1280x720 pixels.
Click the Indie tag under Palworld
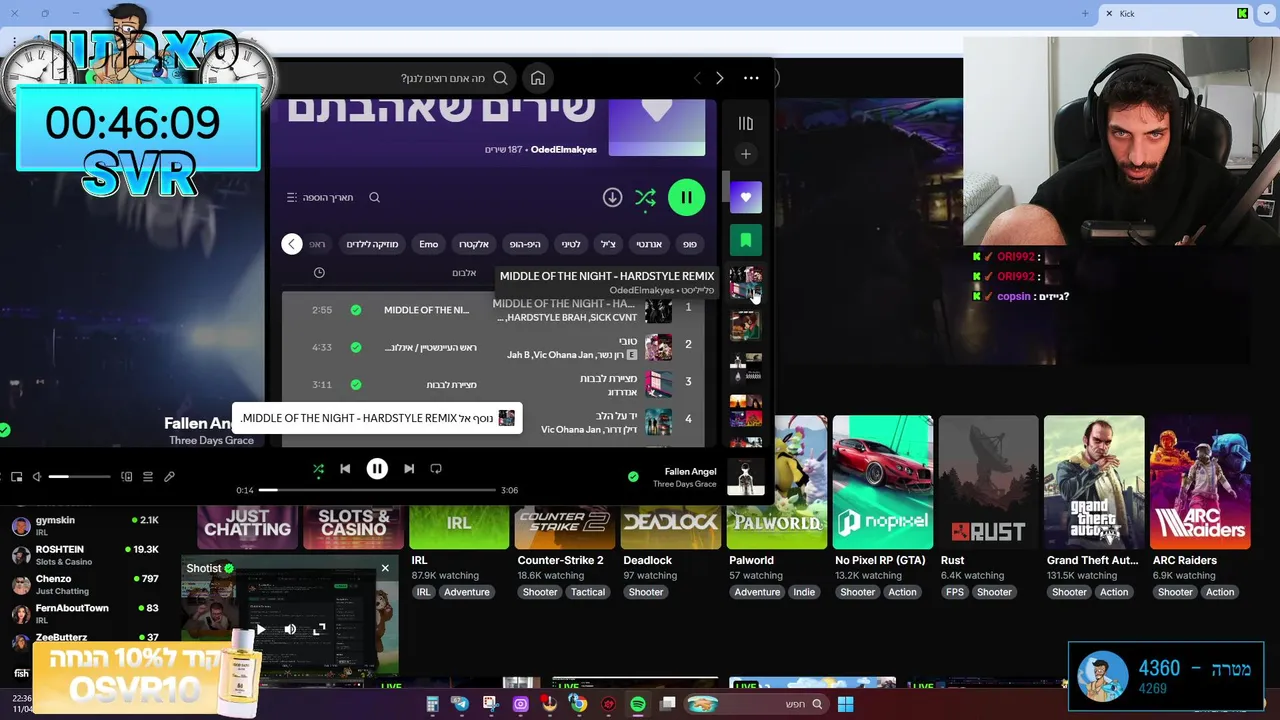[x=804, y=592]
